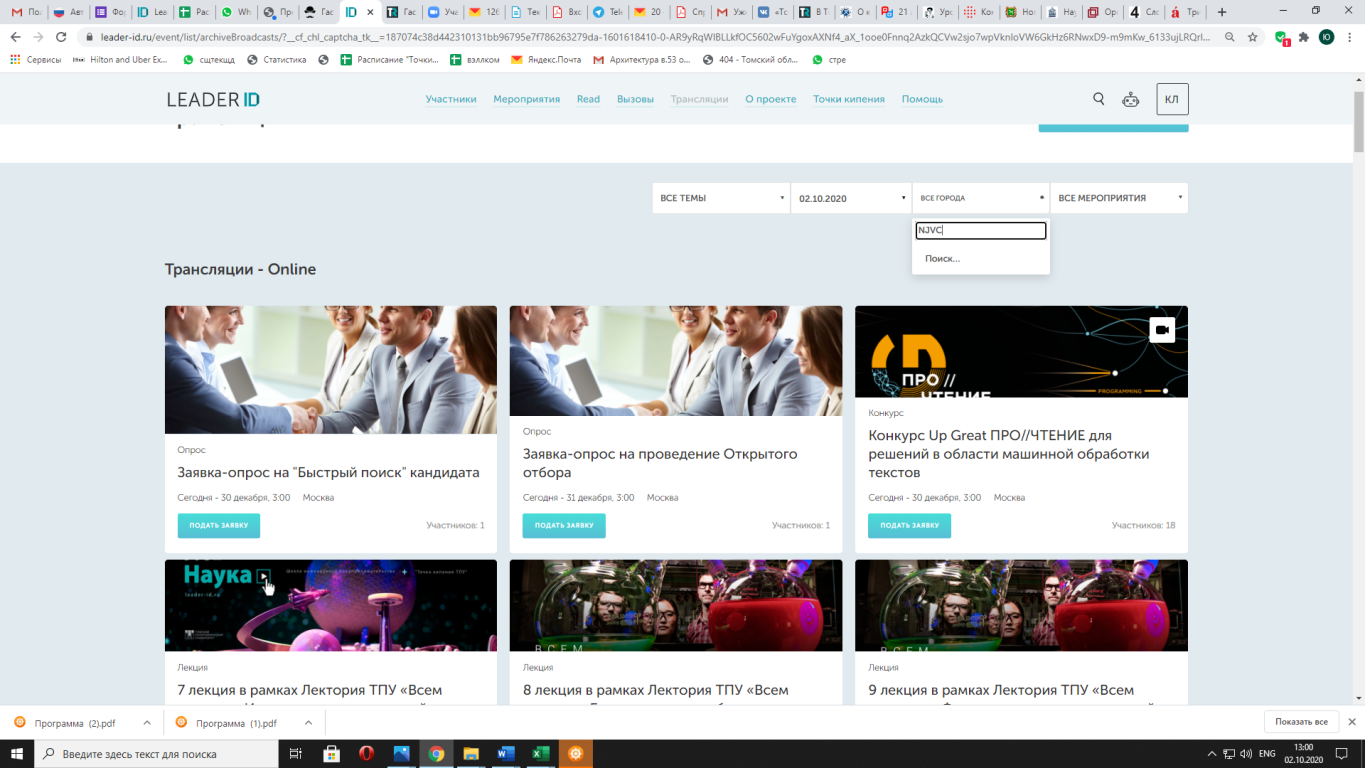
Task: Expand the ВСЕ ТЕМЫ dropdown
Action: point(721,198)
